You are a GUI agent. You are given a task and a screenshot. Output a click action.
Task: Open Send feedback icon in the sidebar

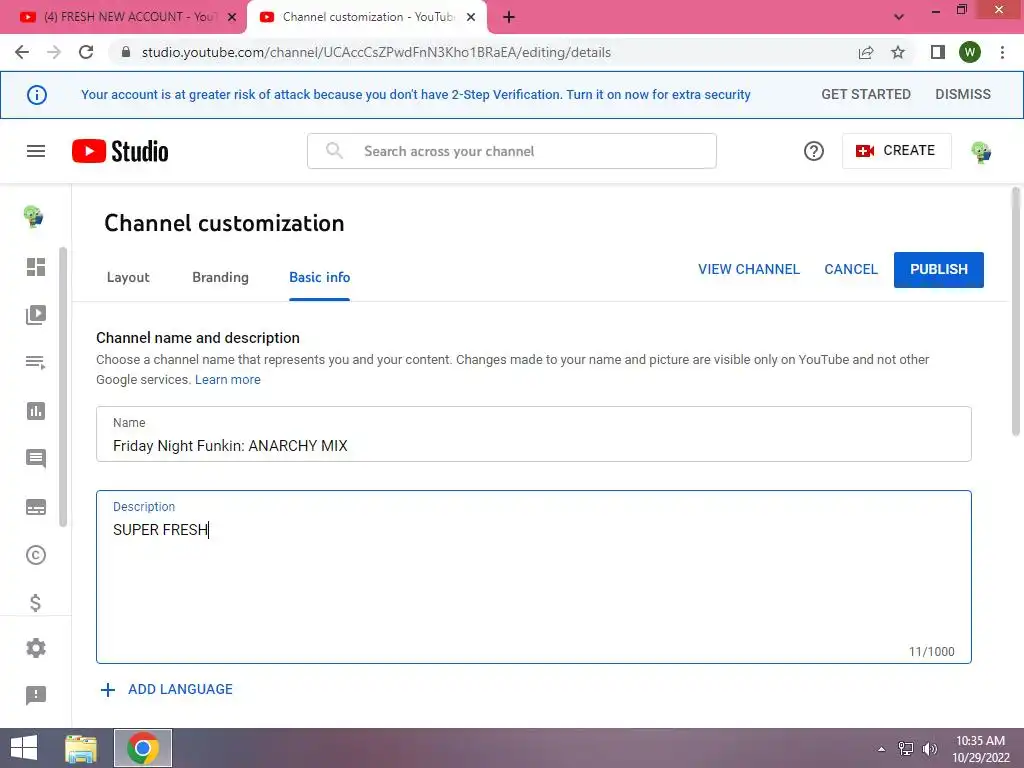[x=36, y=695]
